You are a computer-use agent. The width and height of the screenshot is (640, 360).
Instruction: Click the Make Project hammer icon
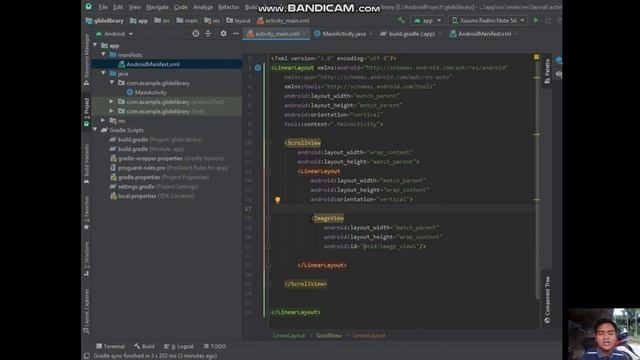click(402, 20)
